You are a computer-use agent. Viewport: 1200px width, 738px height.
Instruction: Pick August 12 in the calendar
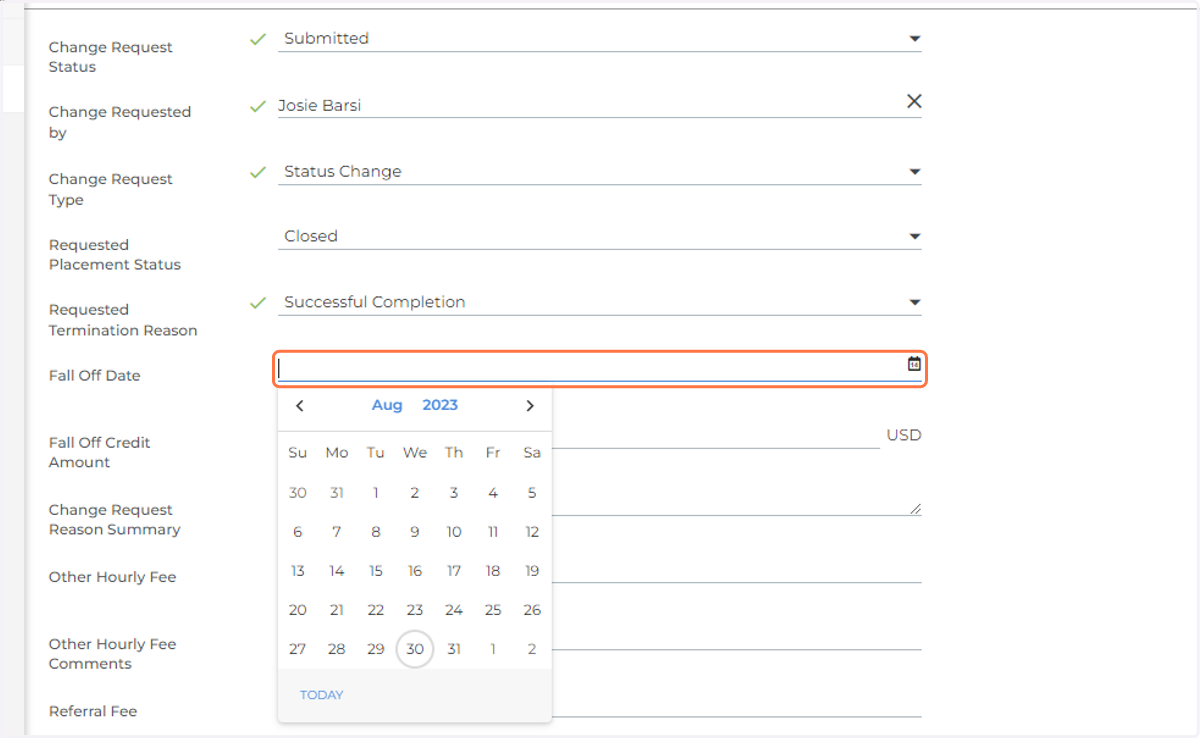[532, 532]
